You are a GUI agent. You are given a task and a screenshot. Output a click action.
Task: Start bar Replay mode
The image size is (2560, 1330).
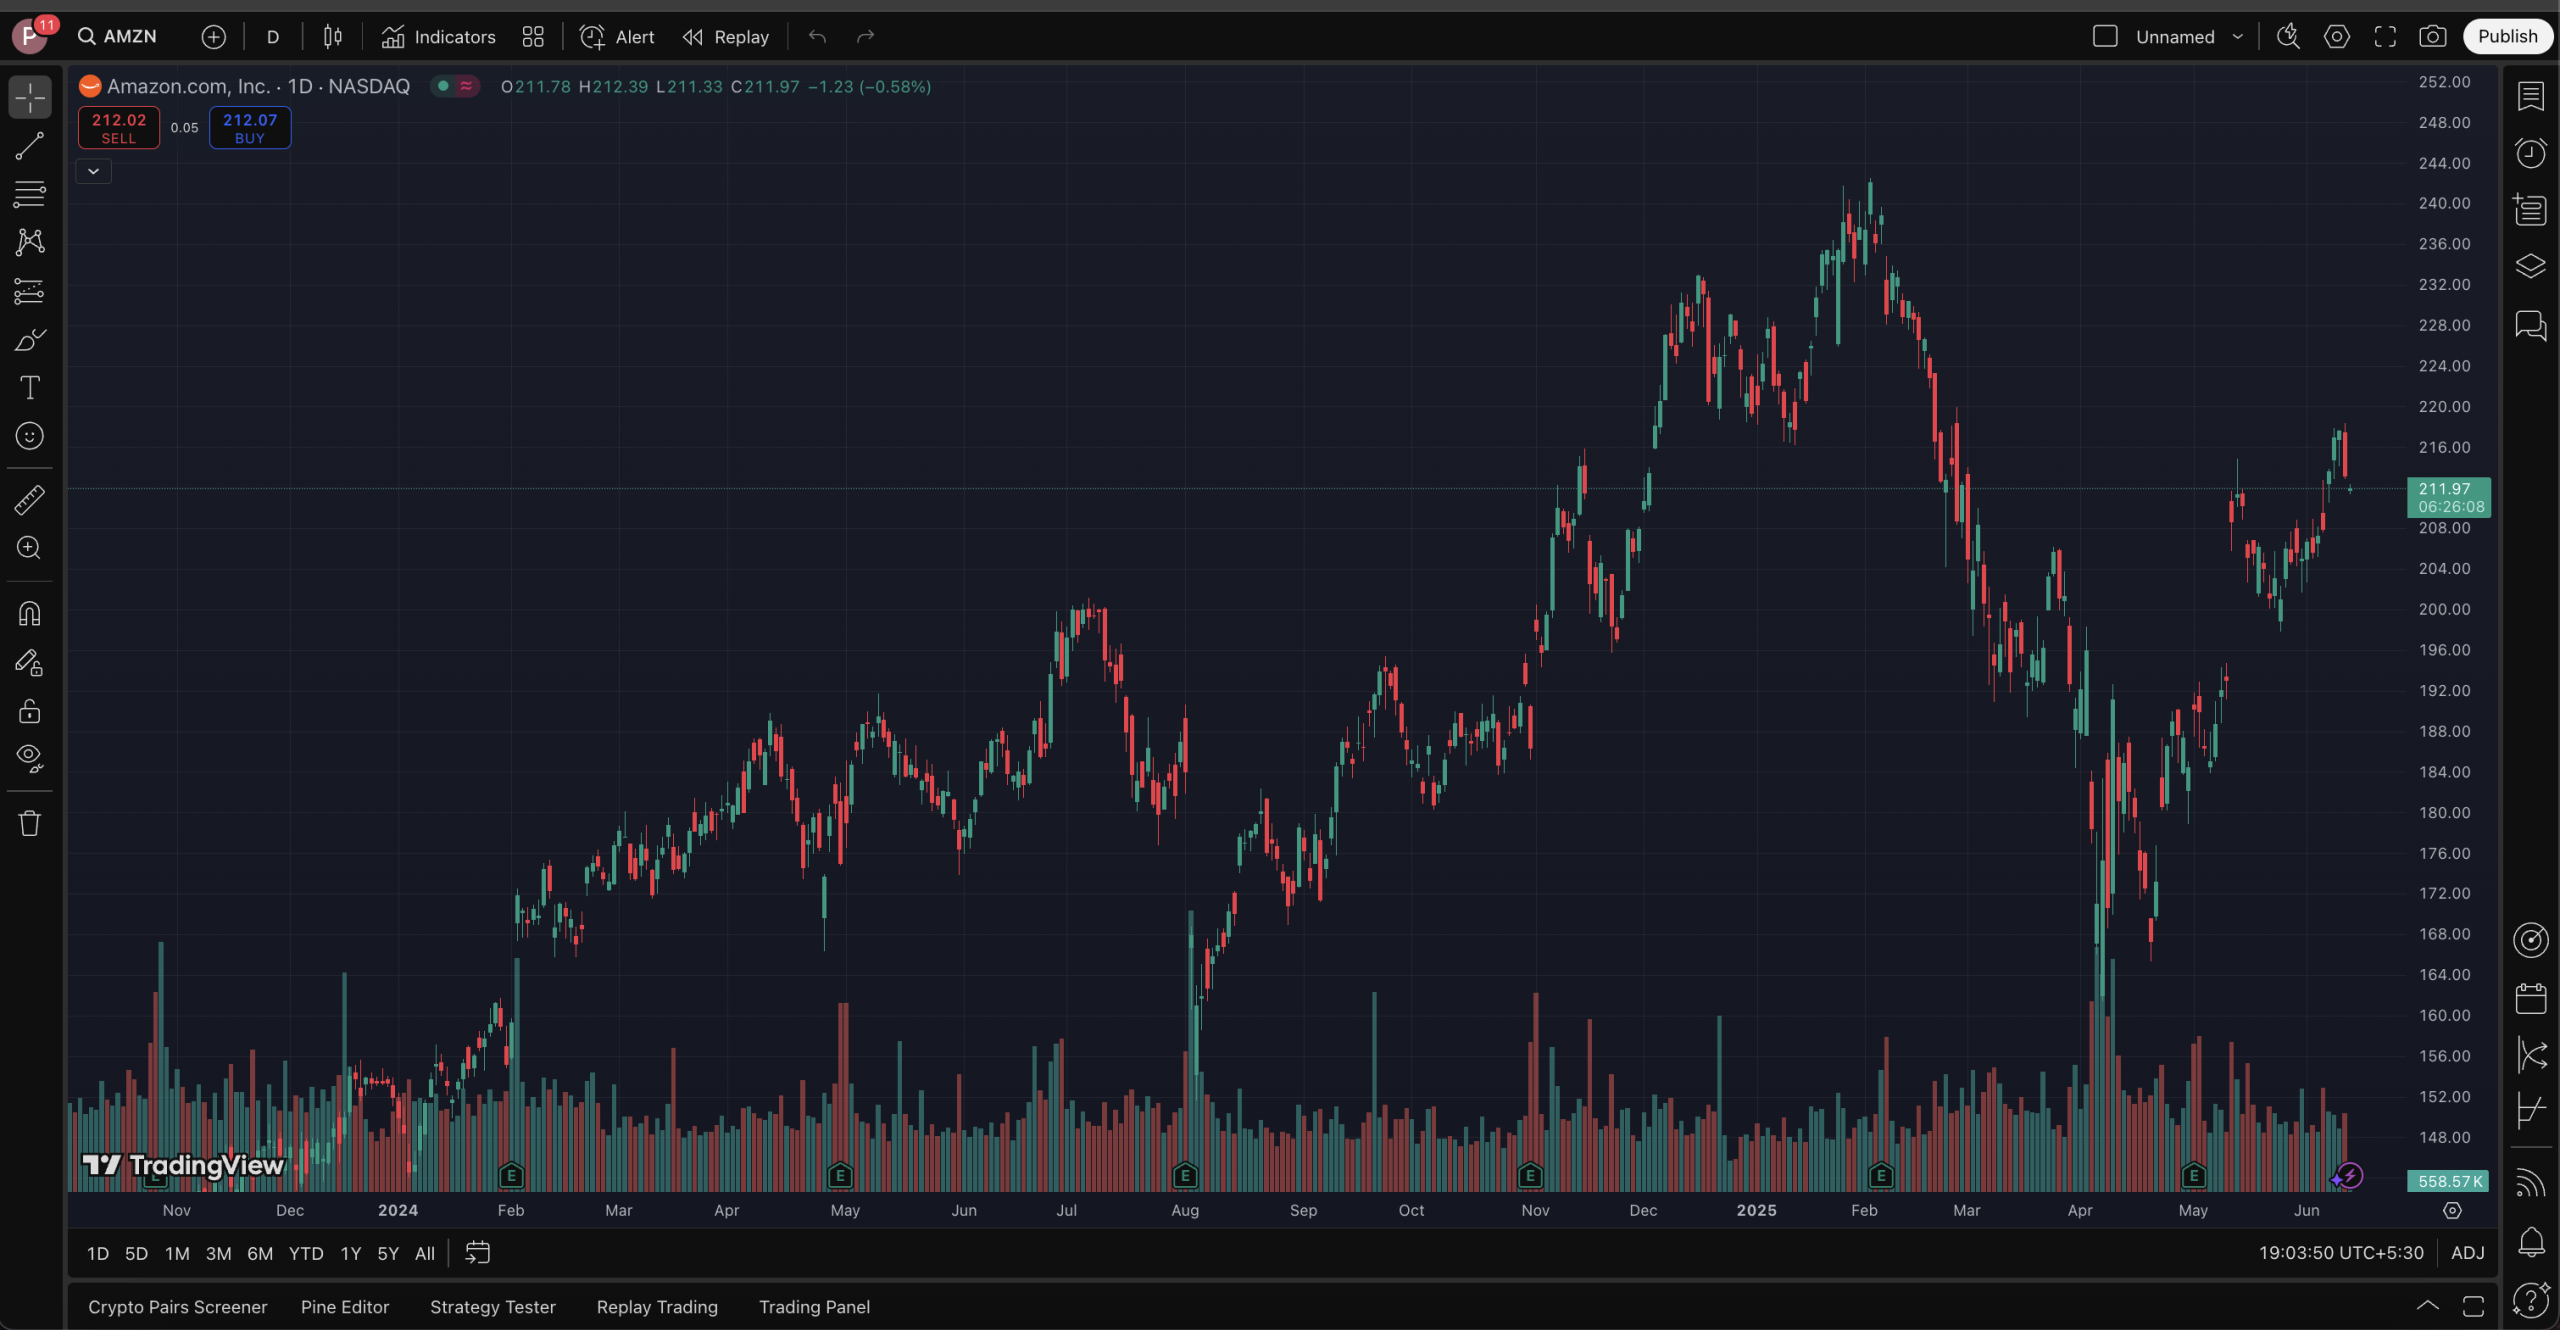(x=726, y=37)
